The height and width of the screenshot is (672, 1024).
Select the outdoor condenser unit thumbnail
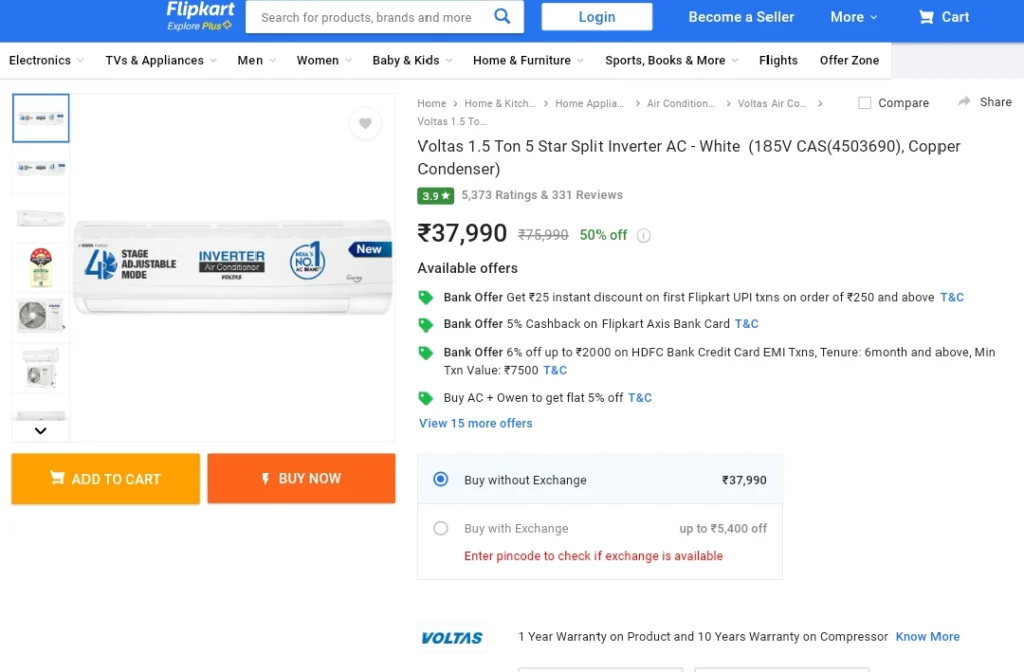click(40, 317)
